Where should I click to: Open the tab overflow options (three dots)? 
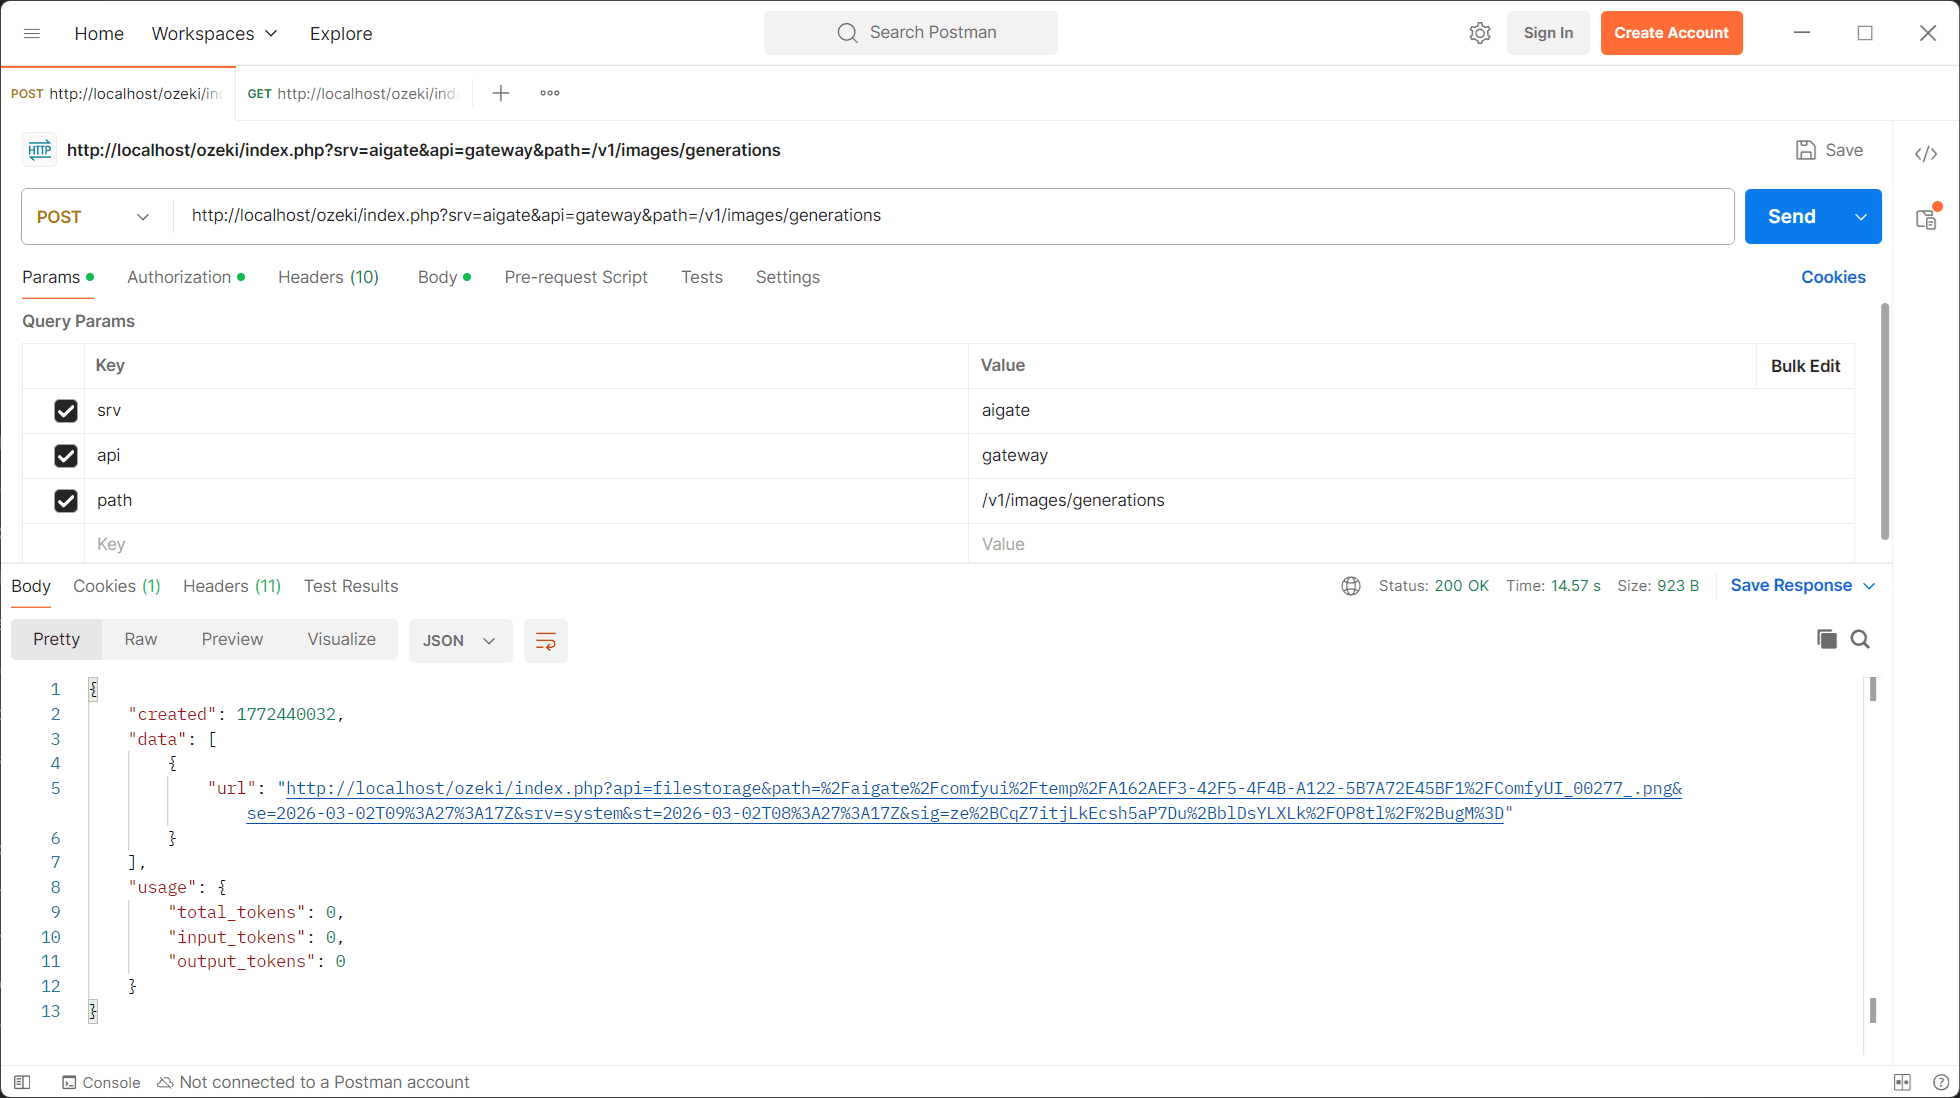pyautogui.click(x=550, y=93)
